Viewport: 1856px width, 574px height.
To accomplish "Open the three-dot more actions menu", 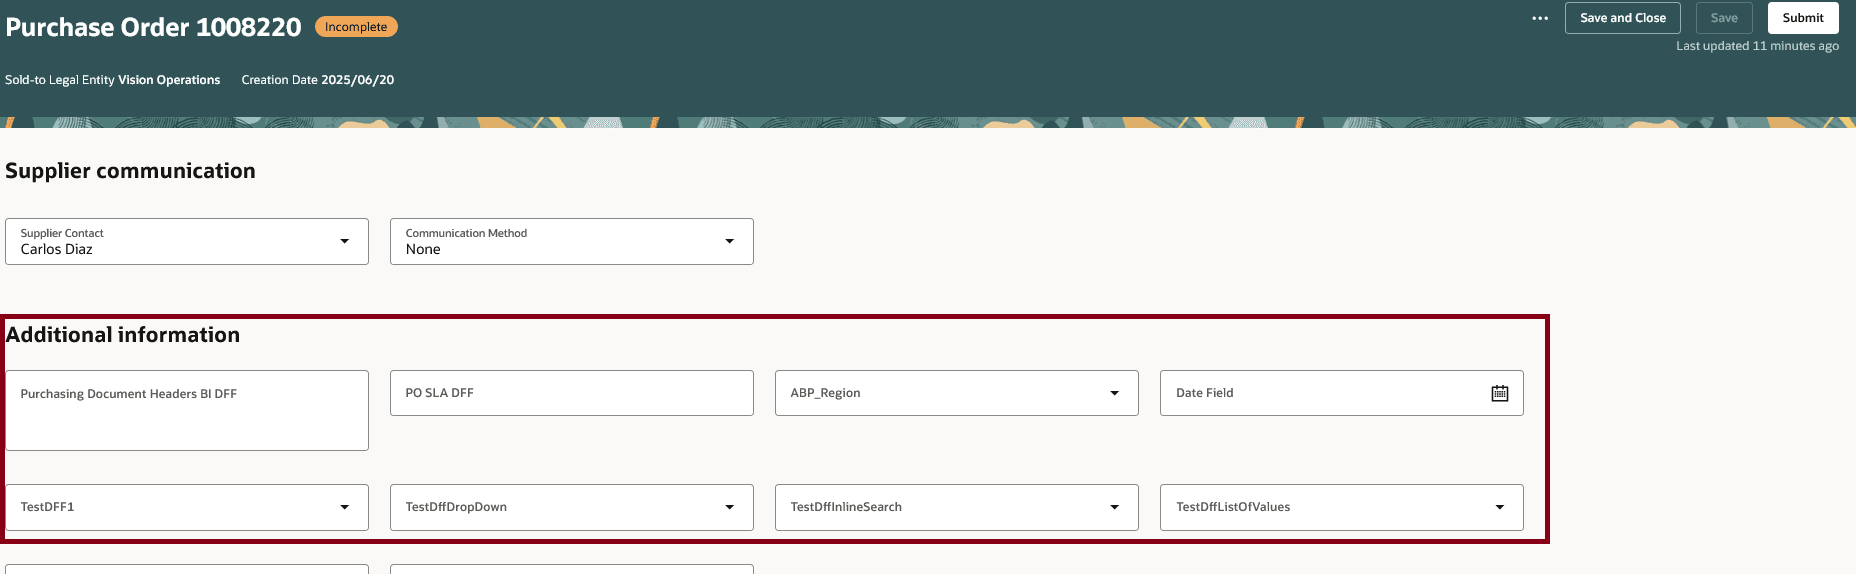I will (1540, 18).
